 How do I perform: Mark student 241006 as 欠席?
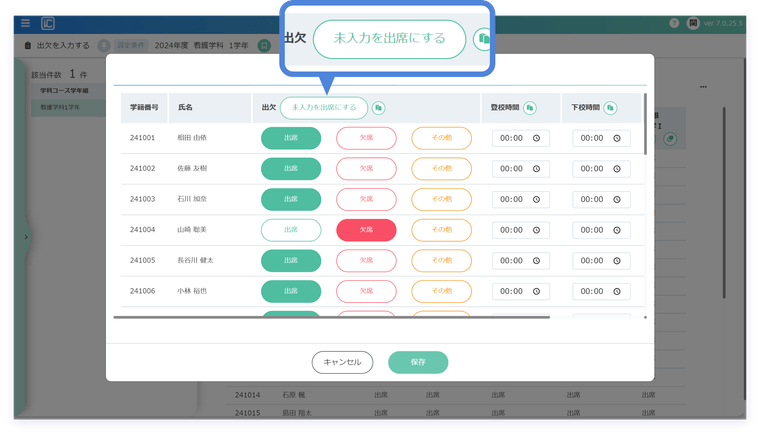pos(366,291)
